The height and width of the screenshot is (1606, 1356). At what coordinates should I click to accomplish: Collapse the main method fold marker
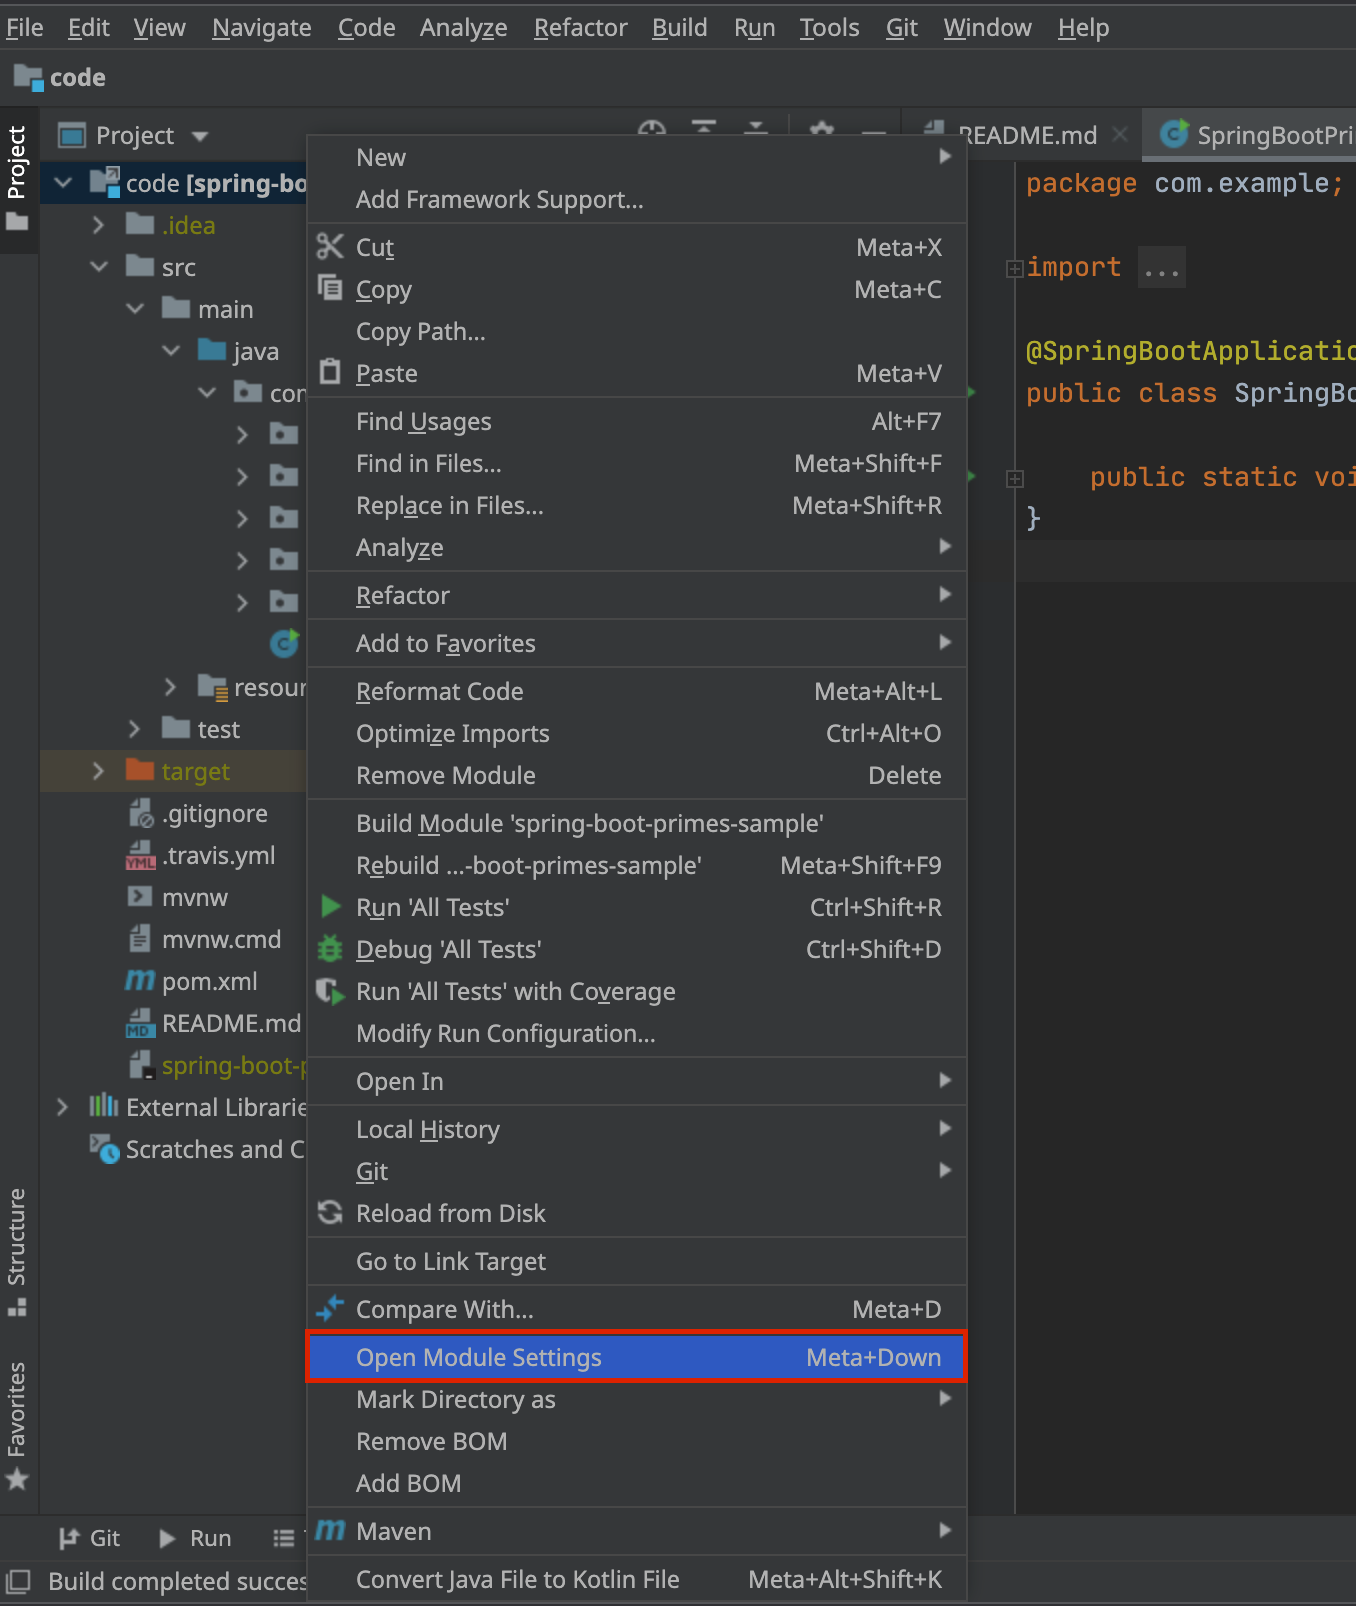[1014, 478]
